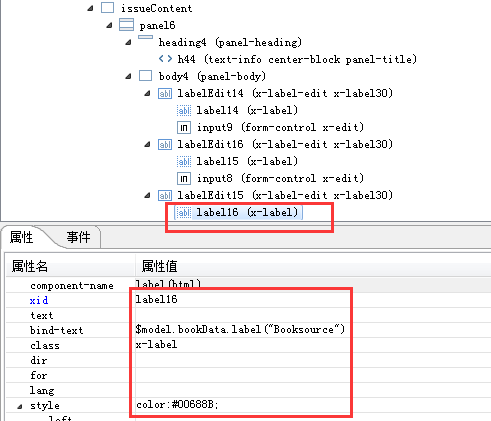Click the label15 label icon

click(x=184, y=161)
